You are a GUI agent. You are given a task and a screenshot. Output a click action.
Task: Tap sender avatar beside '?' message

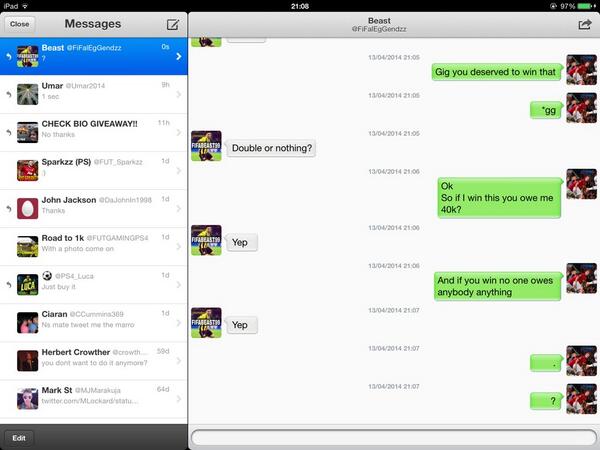(x=581, y=399)
